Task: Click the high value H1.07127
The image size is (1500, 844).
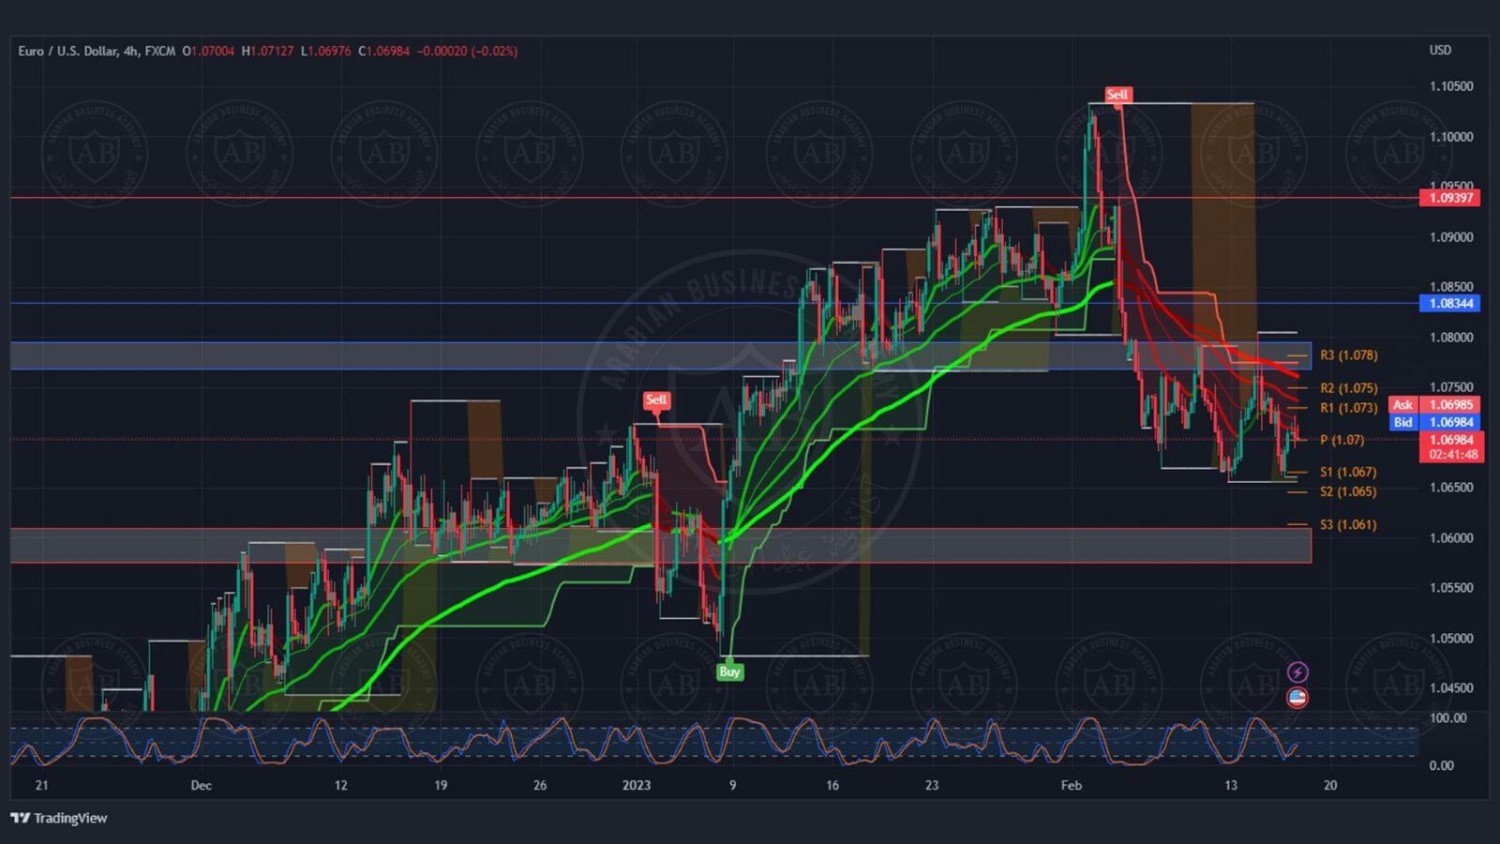Action: point(268,51)
